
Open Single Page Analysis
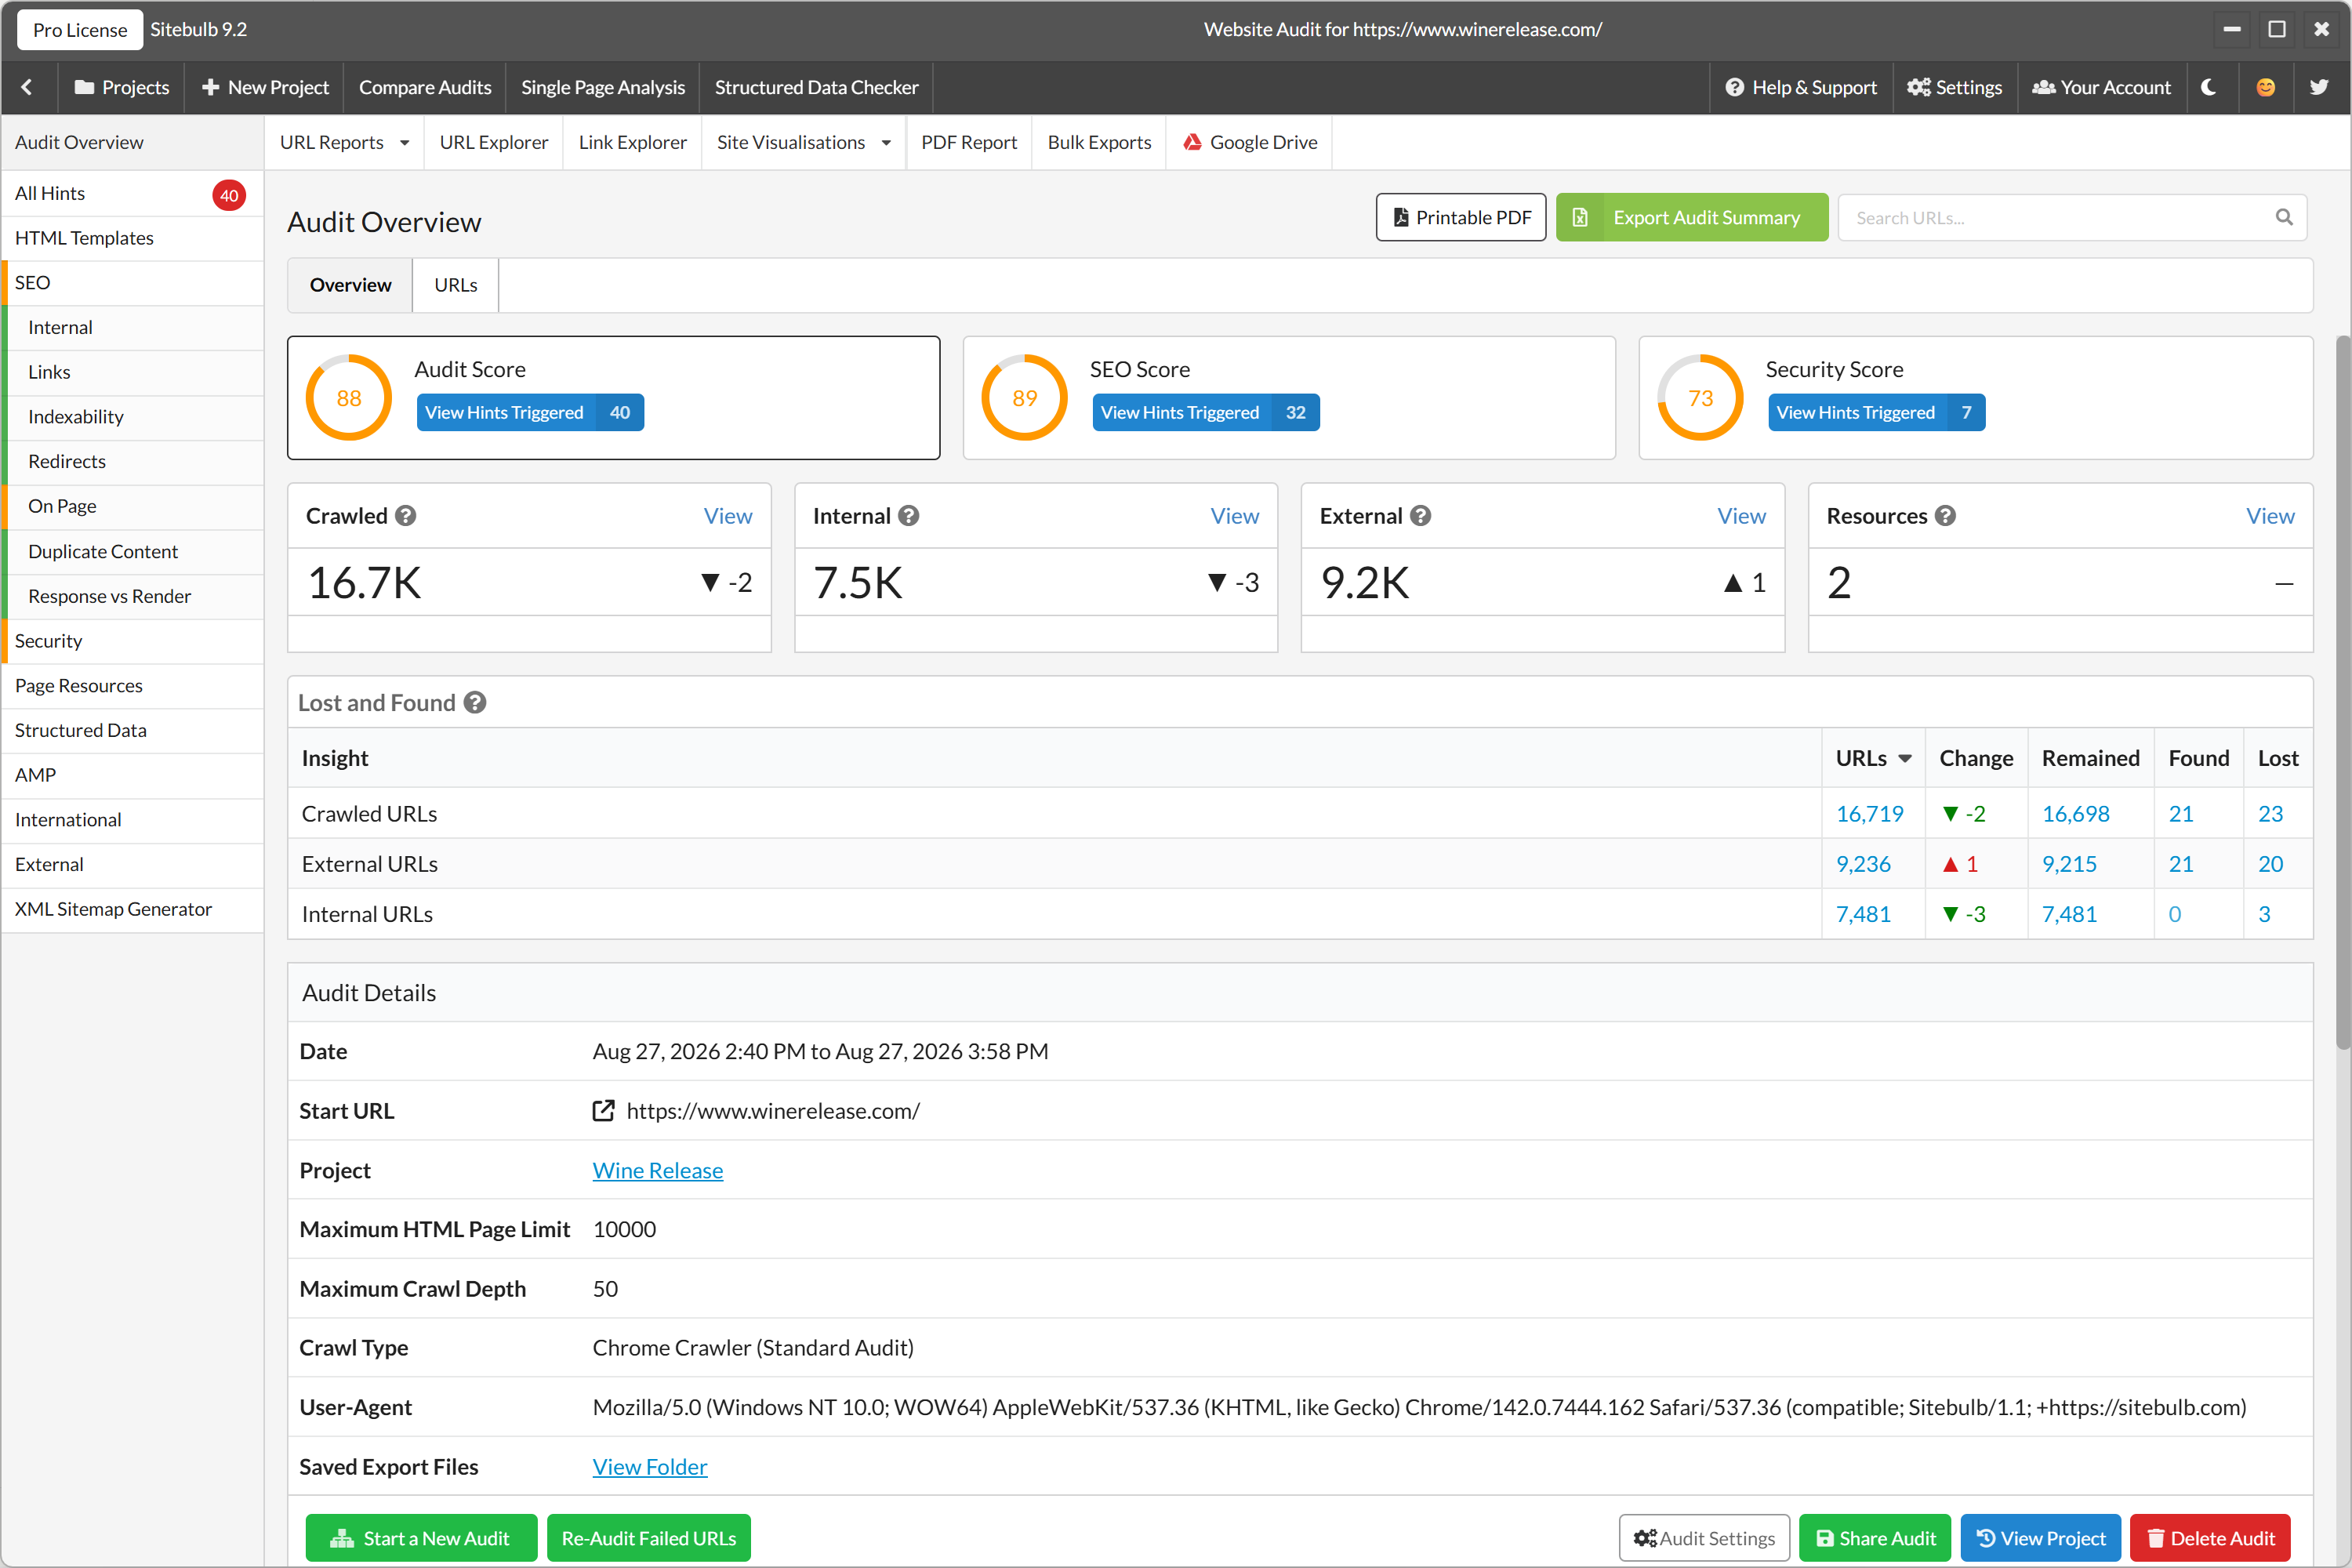[603, 87]
